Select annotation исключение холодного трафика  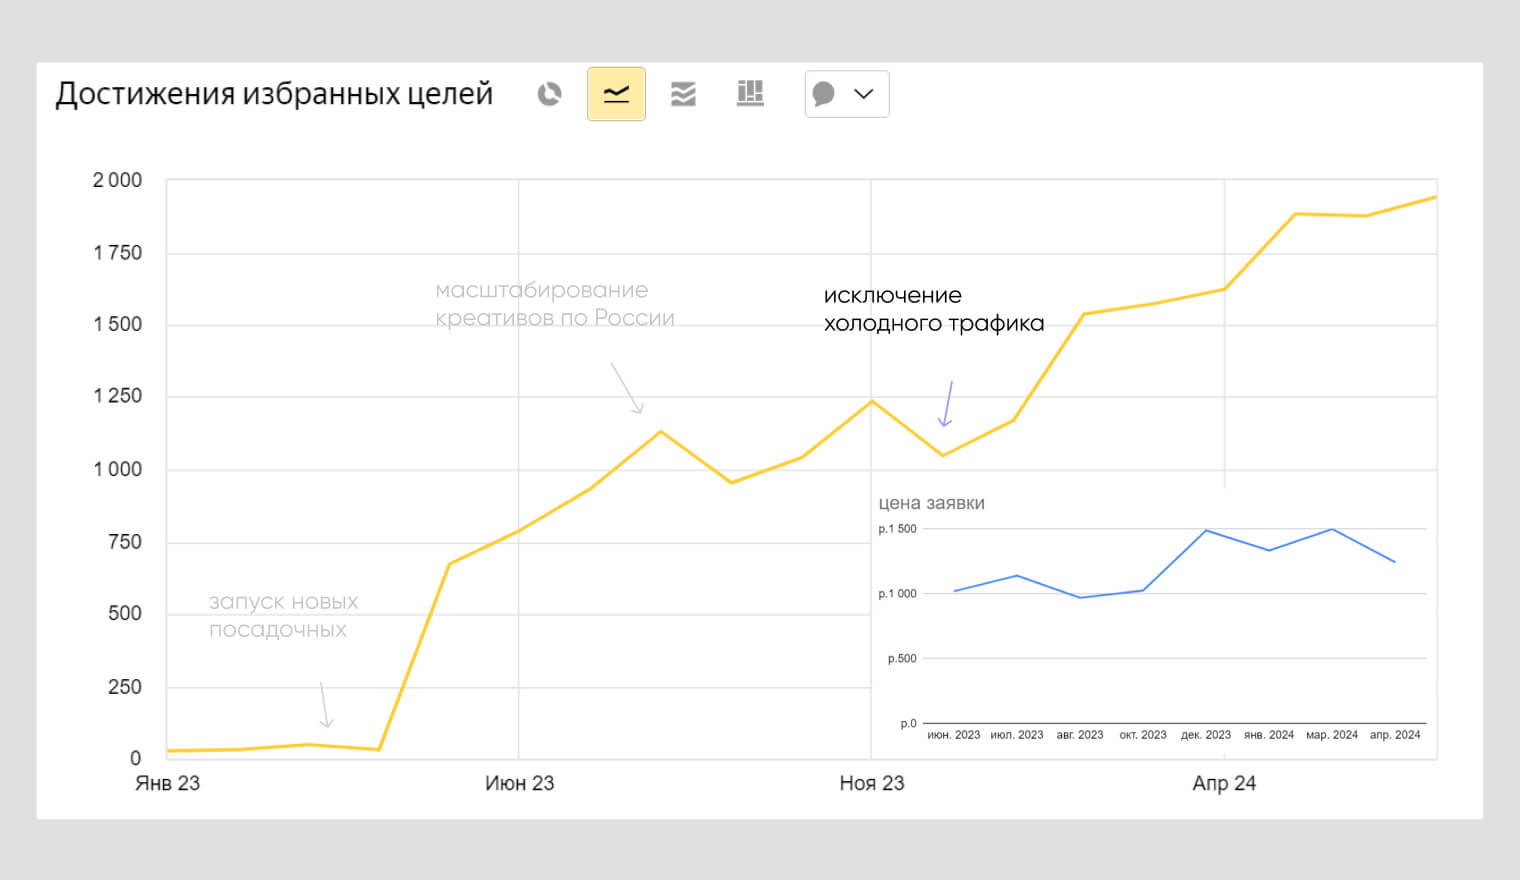point(932,309)
